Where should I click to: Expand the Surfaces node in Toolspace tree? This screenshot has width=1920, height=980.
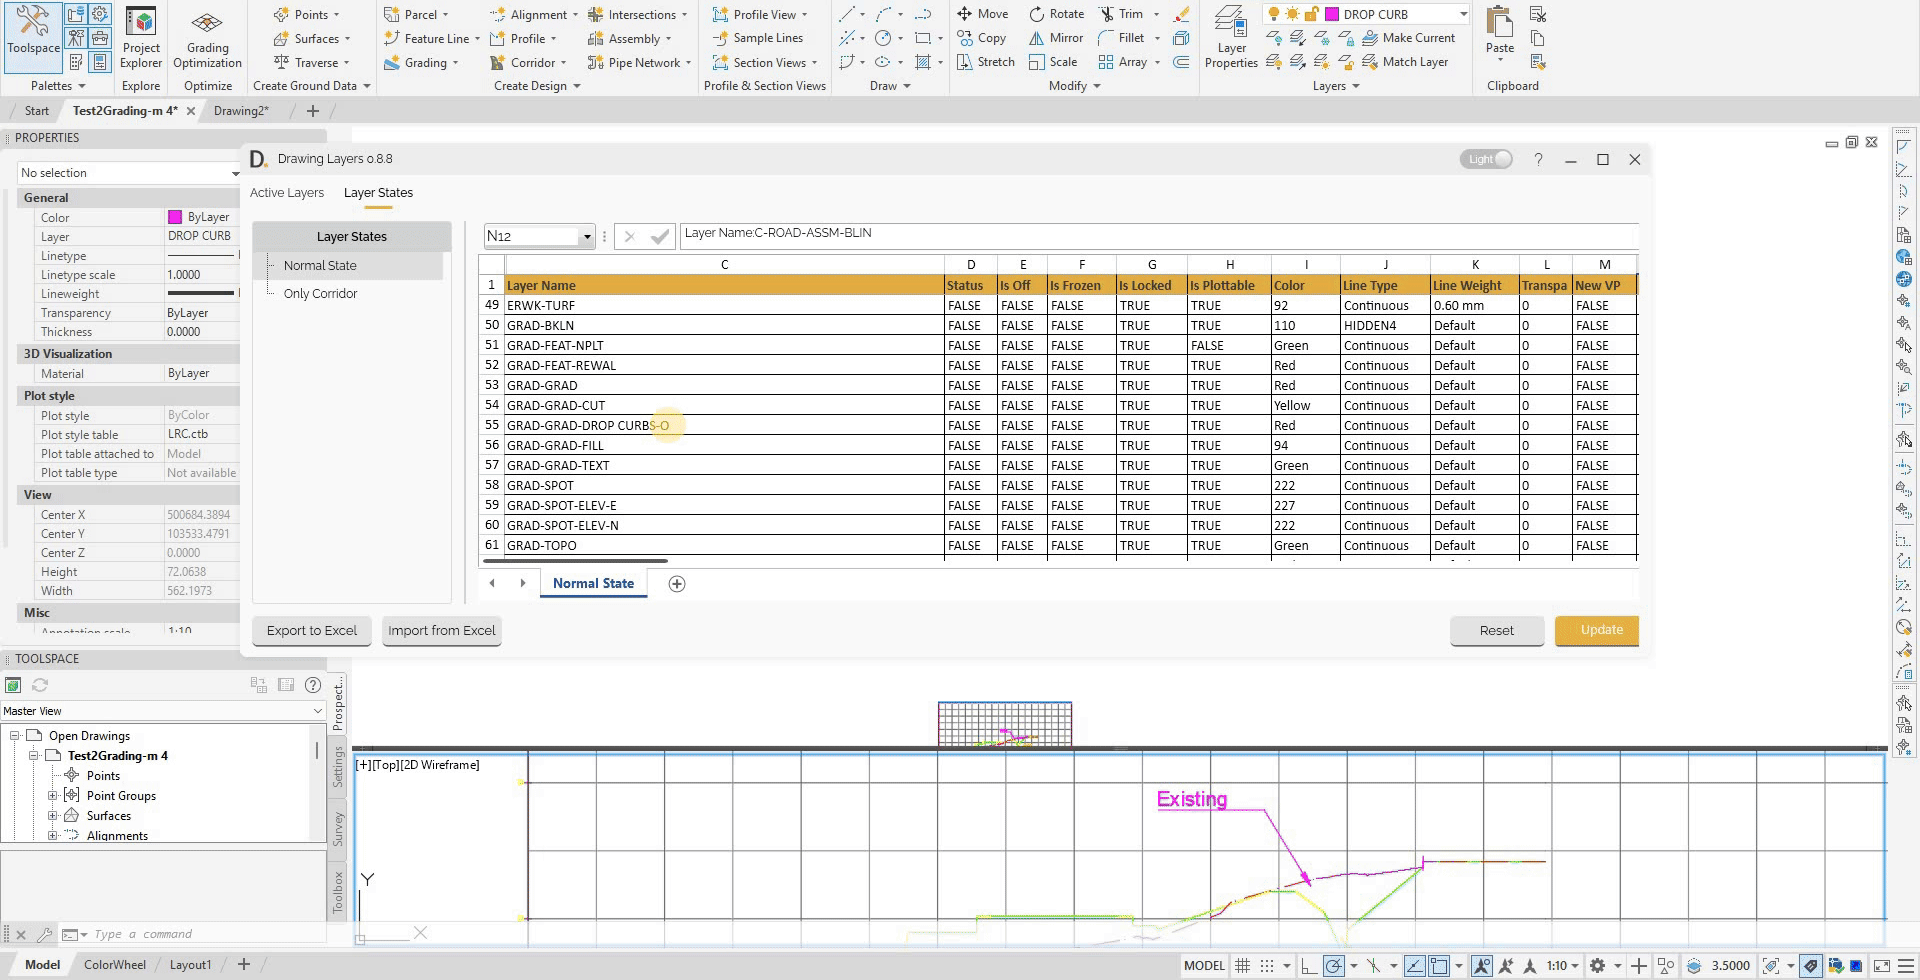[x=53, y=815]
